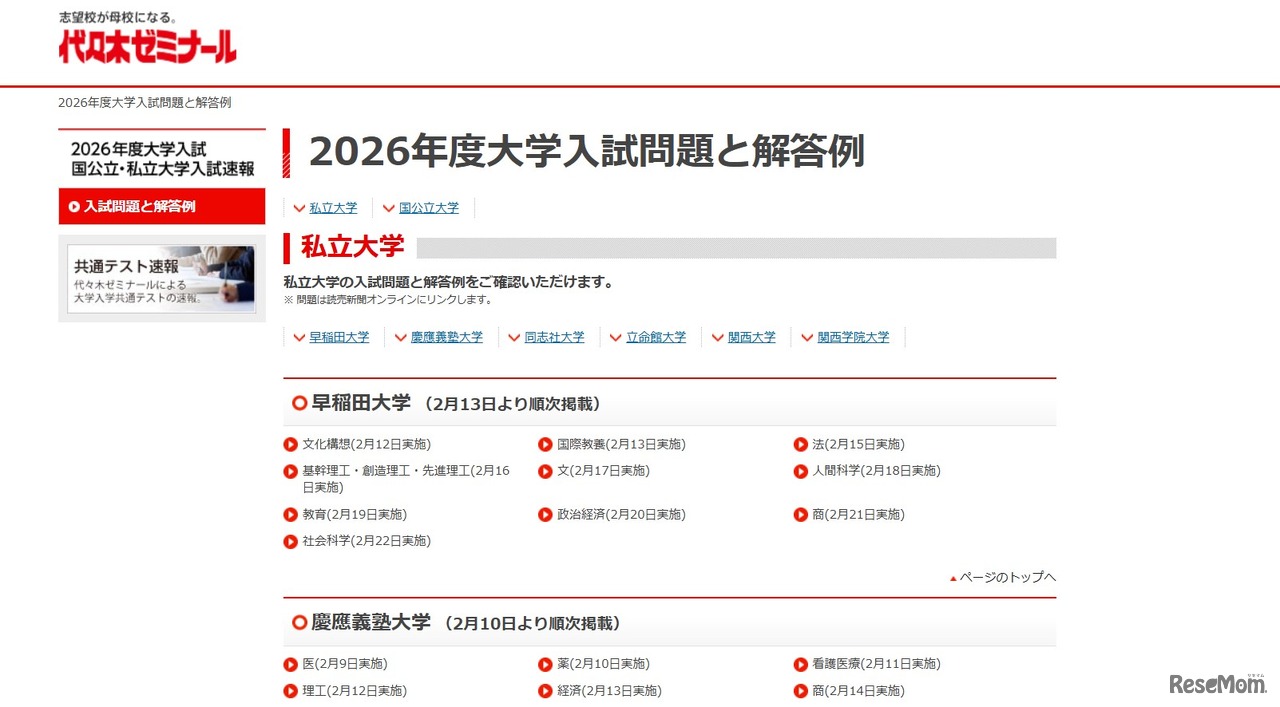Click the red arrow icon beside 国際教養
Viewport: 1280px width, 707px height.
pyautogui.click(x=545, y=445)
